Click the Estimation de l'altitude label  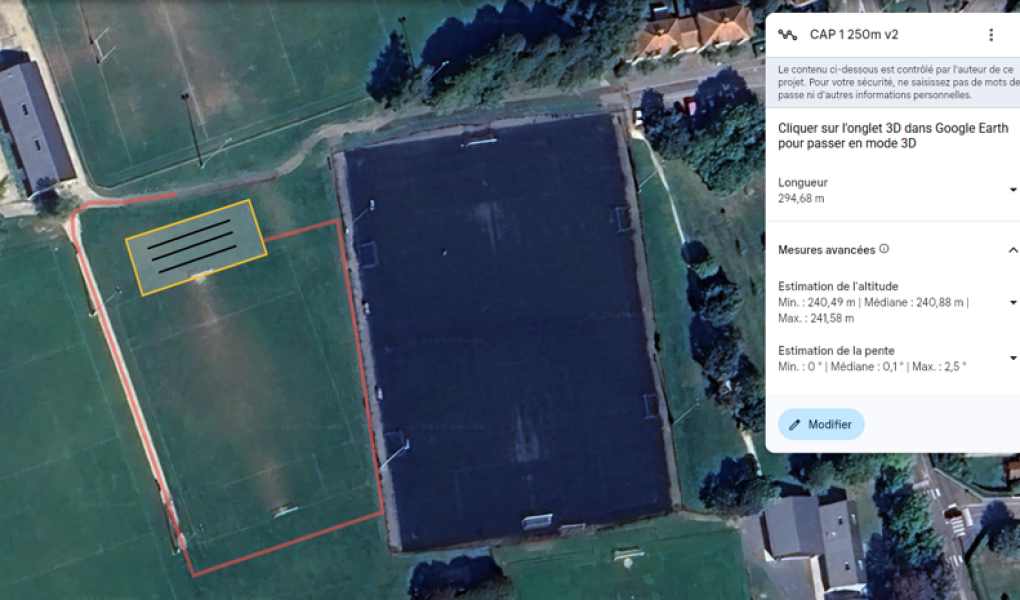click(x=838, y=286)
